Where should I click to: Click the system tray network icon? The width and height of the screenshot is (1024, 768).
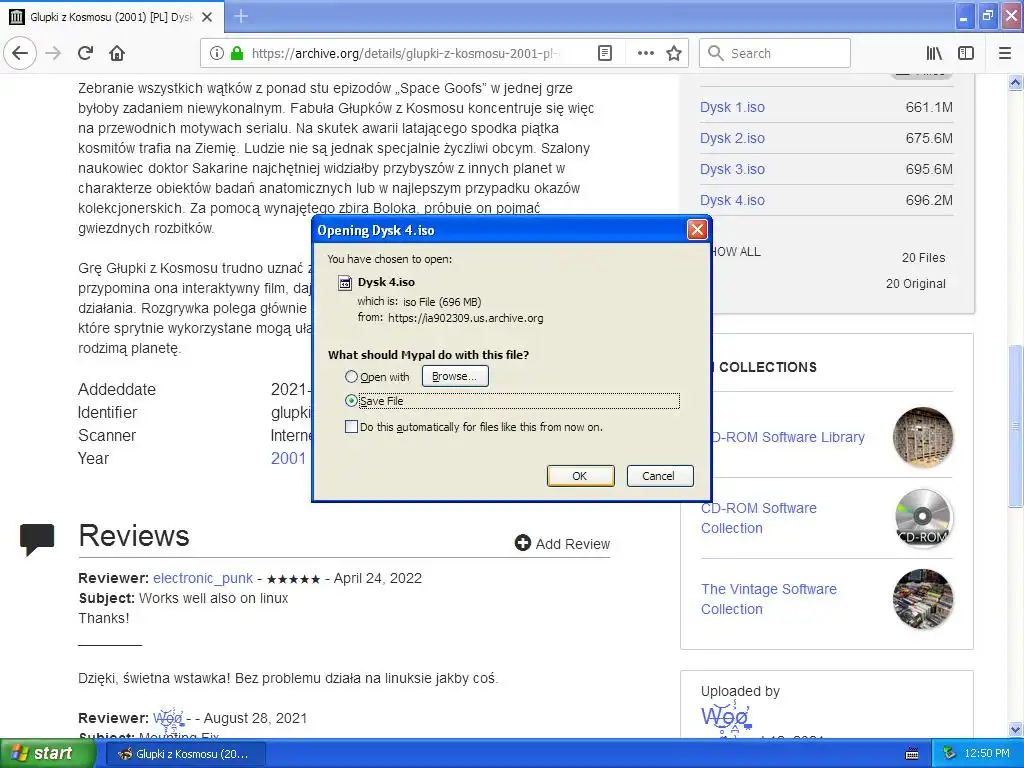point(950,754)
